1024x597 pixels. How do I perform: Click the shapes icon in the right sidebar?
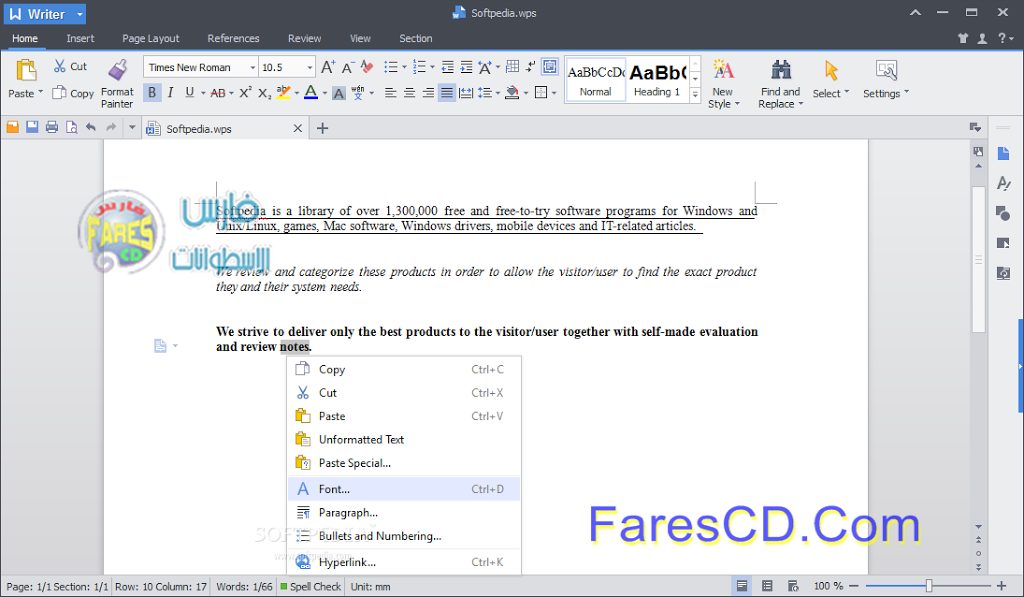click(1003, 213)
